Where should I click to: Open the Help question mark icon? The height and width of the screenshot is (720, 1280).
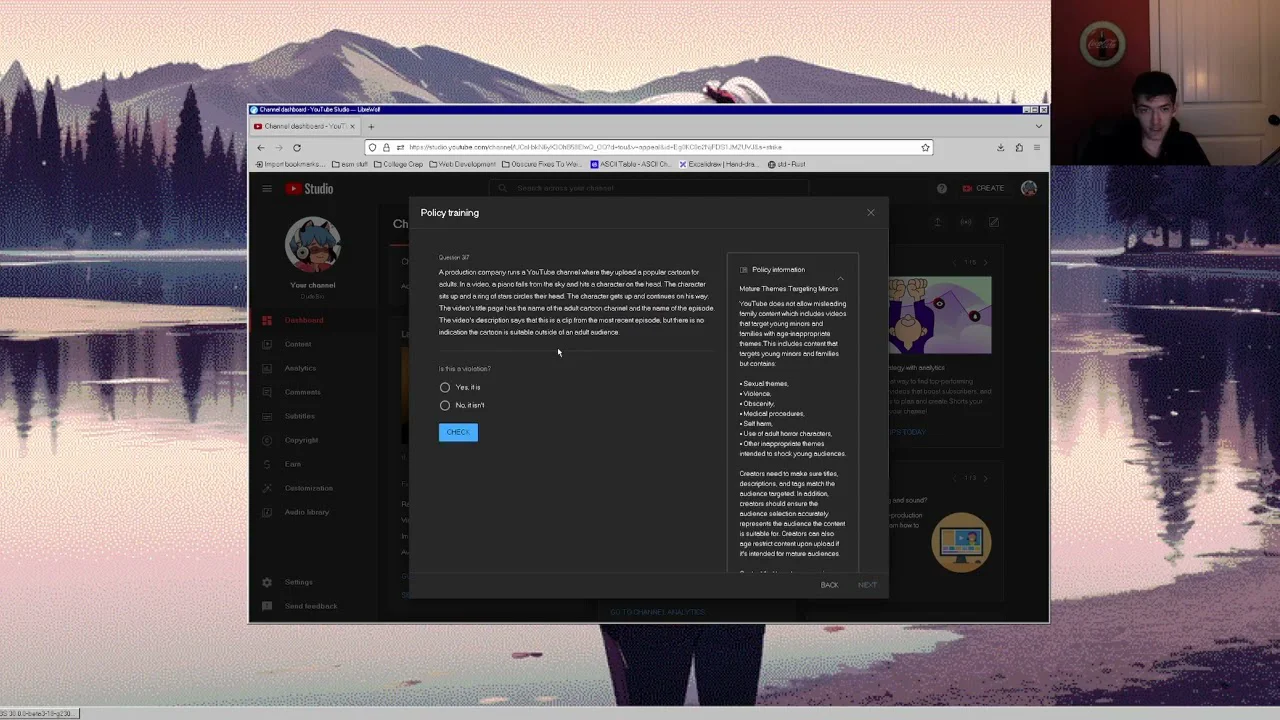click(941, 188)
